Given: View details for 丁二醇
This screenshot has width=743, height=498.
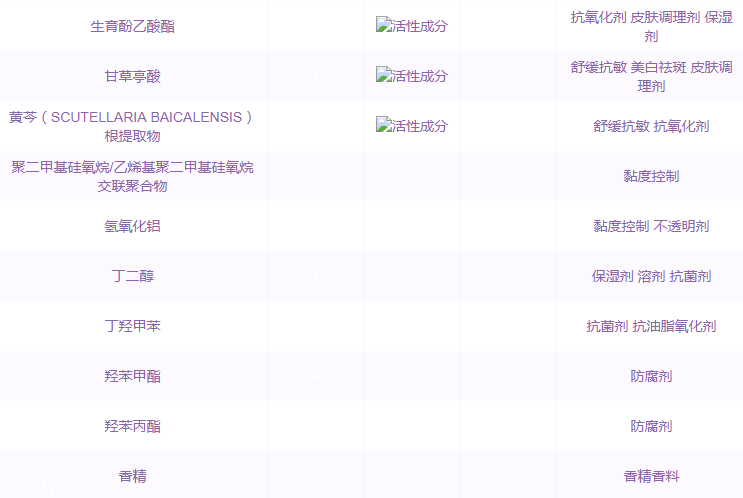Looking at the screenshot, I should tap(132, 276).
